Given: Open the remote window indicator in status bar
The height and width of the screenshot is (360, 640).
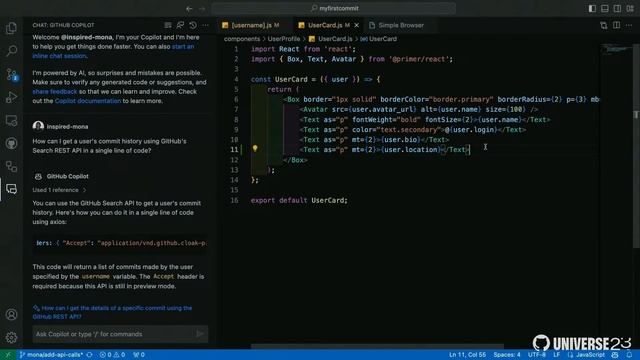Looking at the screenshot, I should pos(8,355).
